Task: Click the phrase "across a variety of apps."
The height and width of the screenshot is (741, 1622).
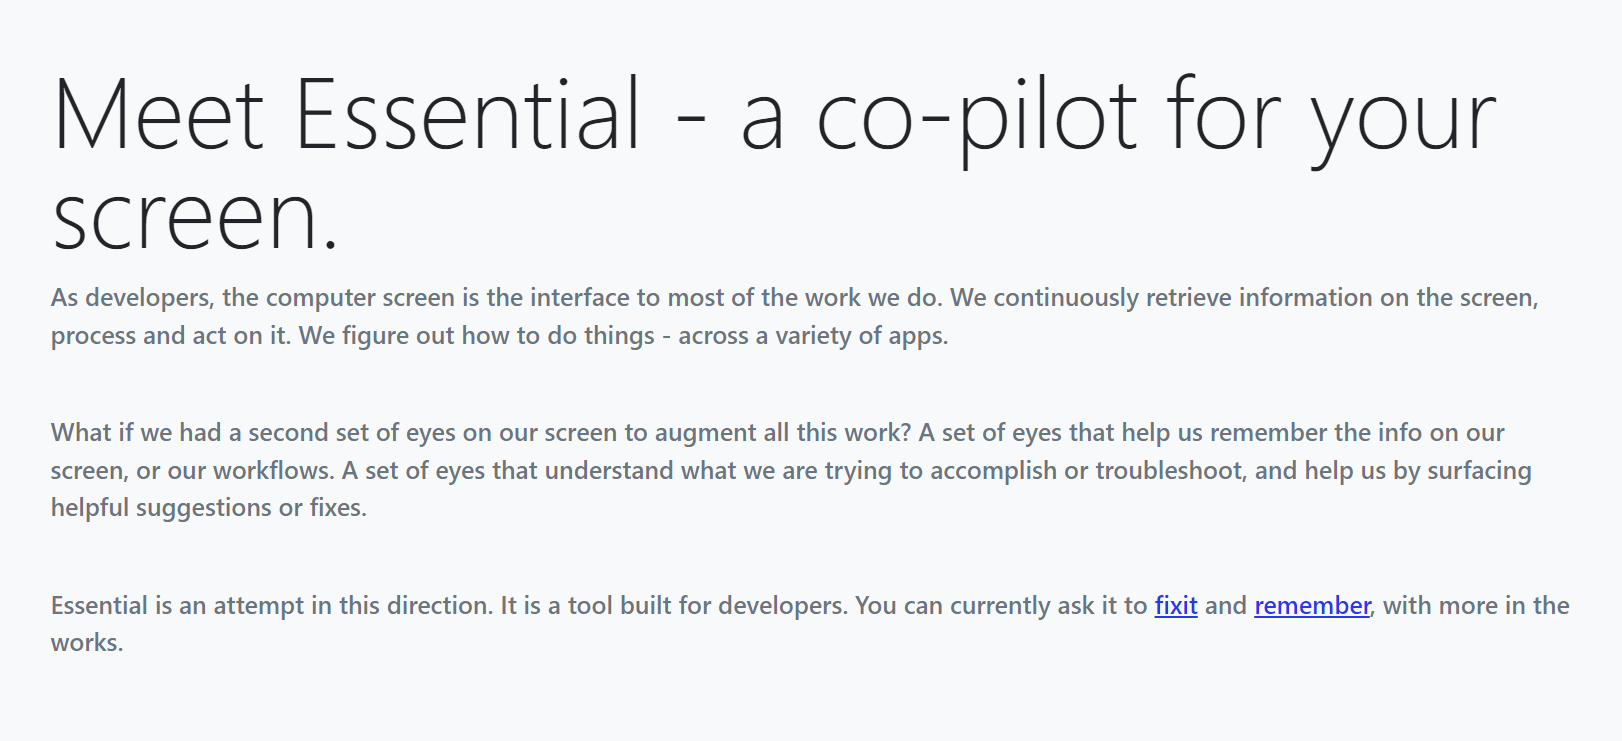Action: point(813,335)
